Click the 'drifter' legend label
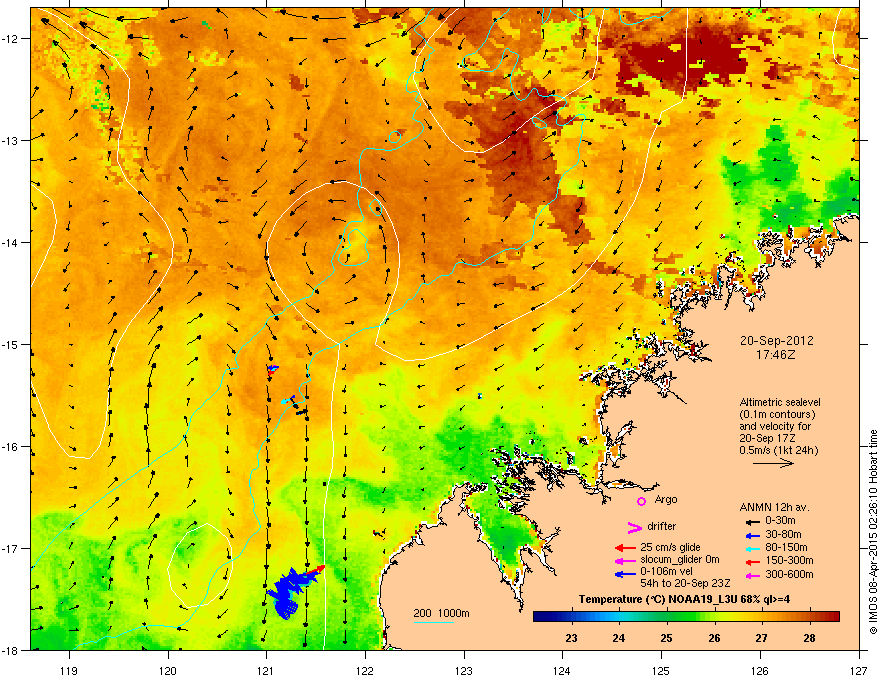Image resolution: width=880 pixels, height=680 pixels. pos(661,526)
